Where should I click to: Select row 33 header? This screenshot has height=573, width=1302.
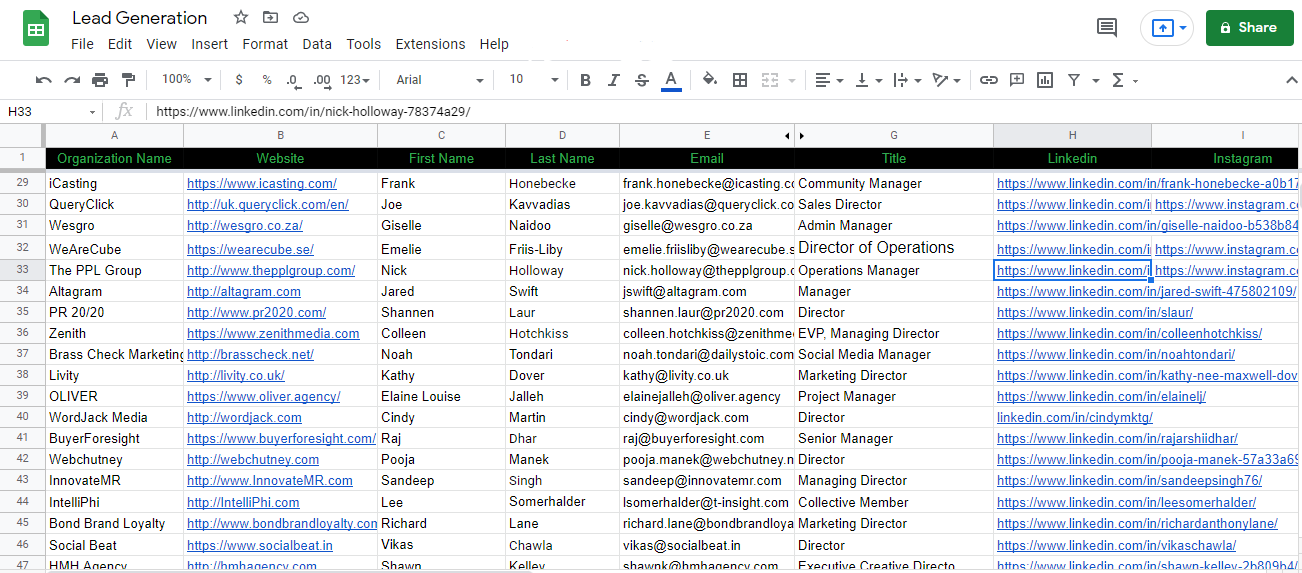(22, 270)
